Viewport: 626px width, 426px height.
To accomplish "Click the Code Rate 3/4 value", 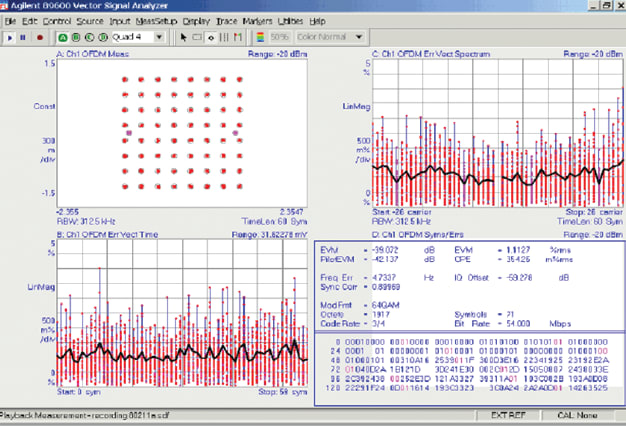I will [378, 323].
